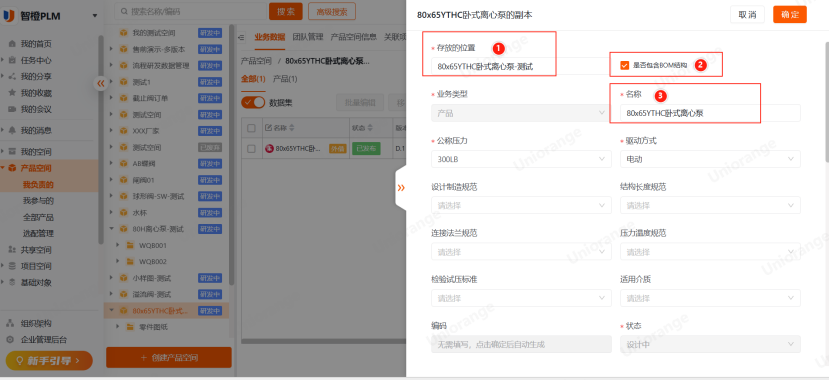Open the 智橙PLM dropdown arrow

(95, 16)
